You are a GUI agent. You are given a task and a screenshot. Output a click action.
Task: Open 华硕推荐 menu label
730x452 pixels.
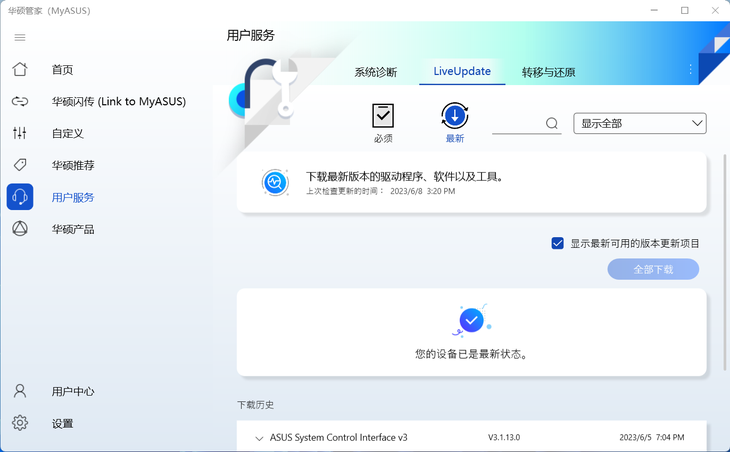[73, 165]
